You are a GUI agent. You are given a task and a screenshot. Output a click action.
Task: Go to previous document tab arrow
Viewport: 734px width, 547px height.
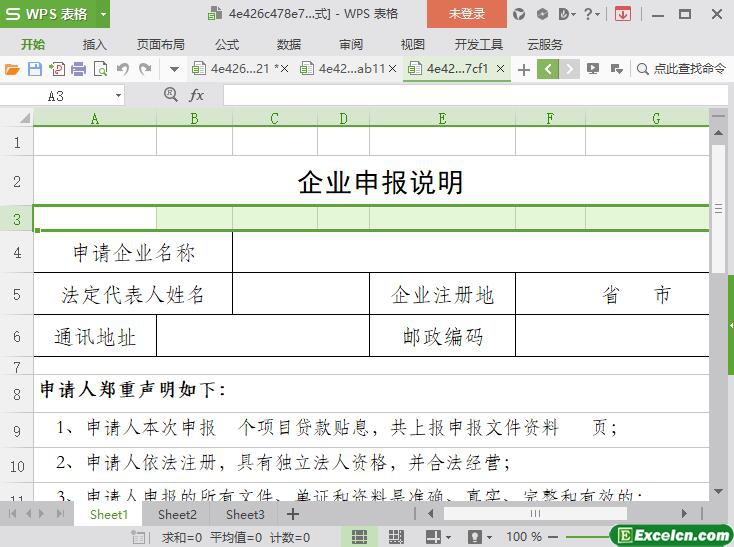click(548, 69)
